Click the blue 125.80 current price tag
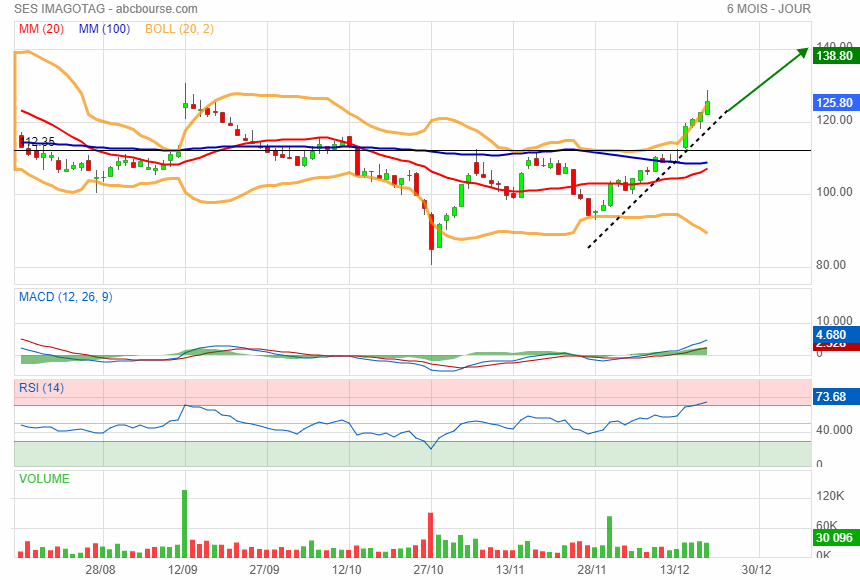Screen dimensions: 860x580 click(x=835, y=103)
